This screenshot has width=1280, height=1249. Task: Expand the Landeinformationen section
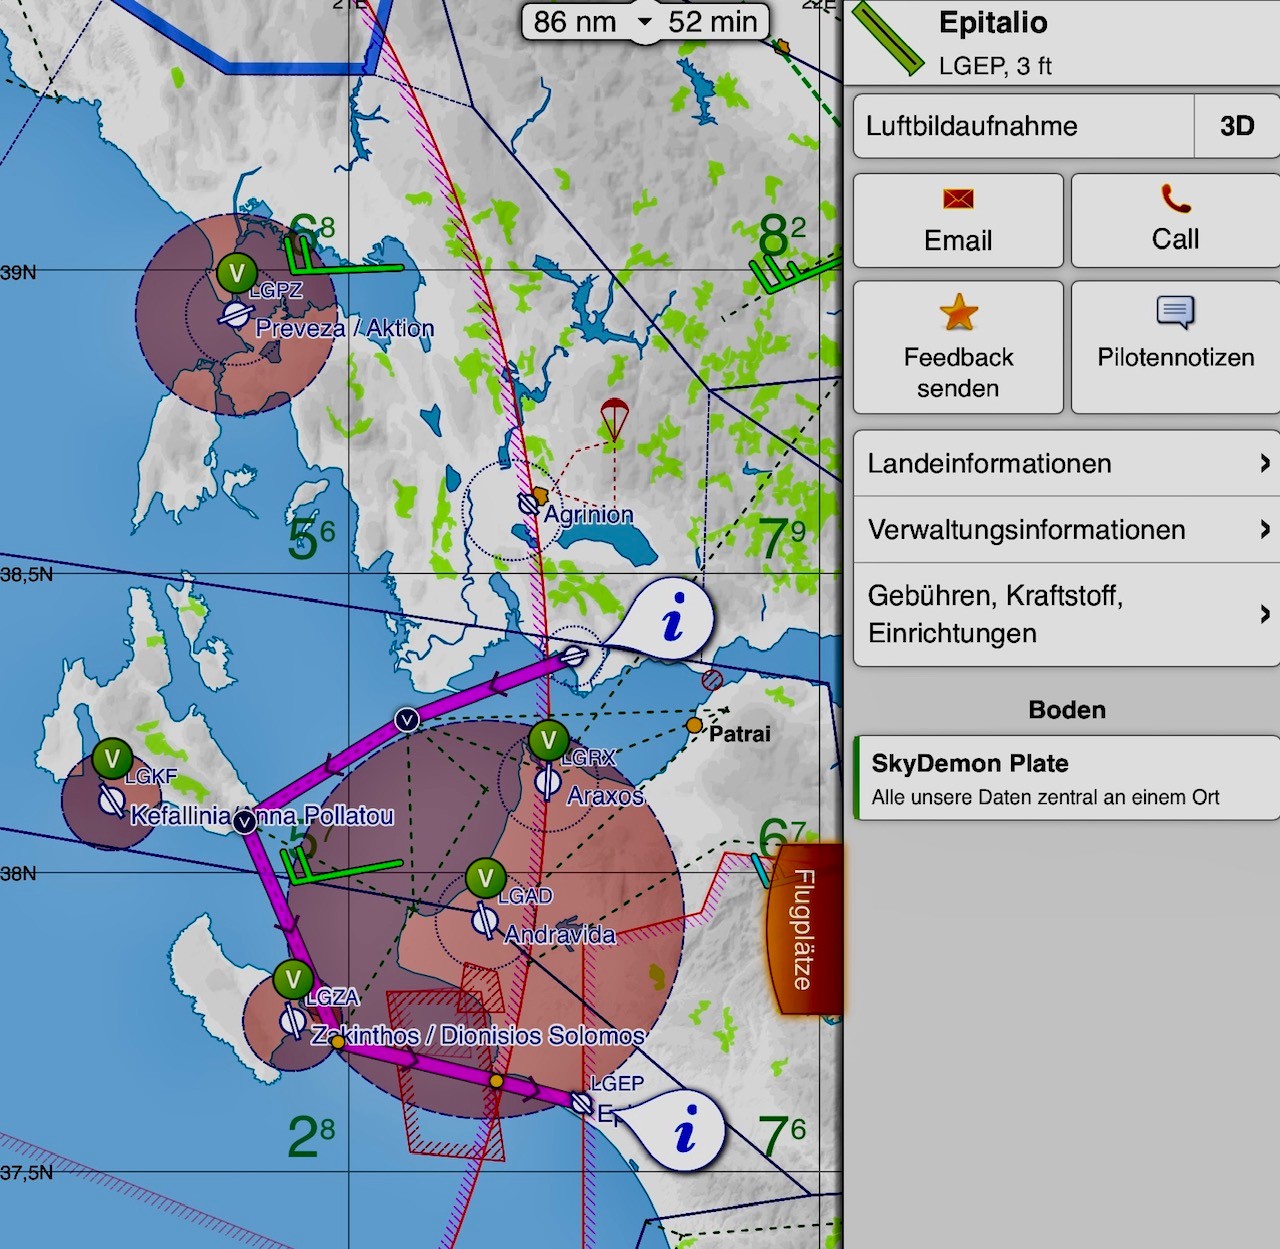1066,464
